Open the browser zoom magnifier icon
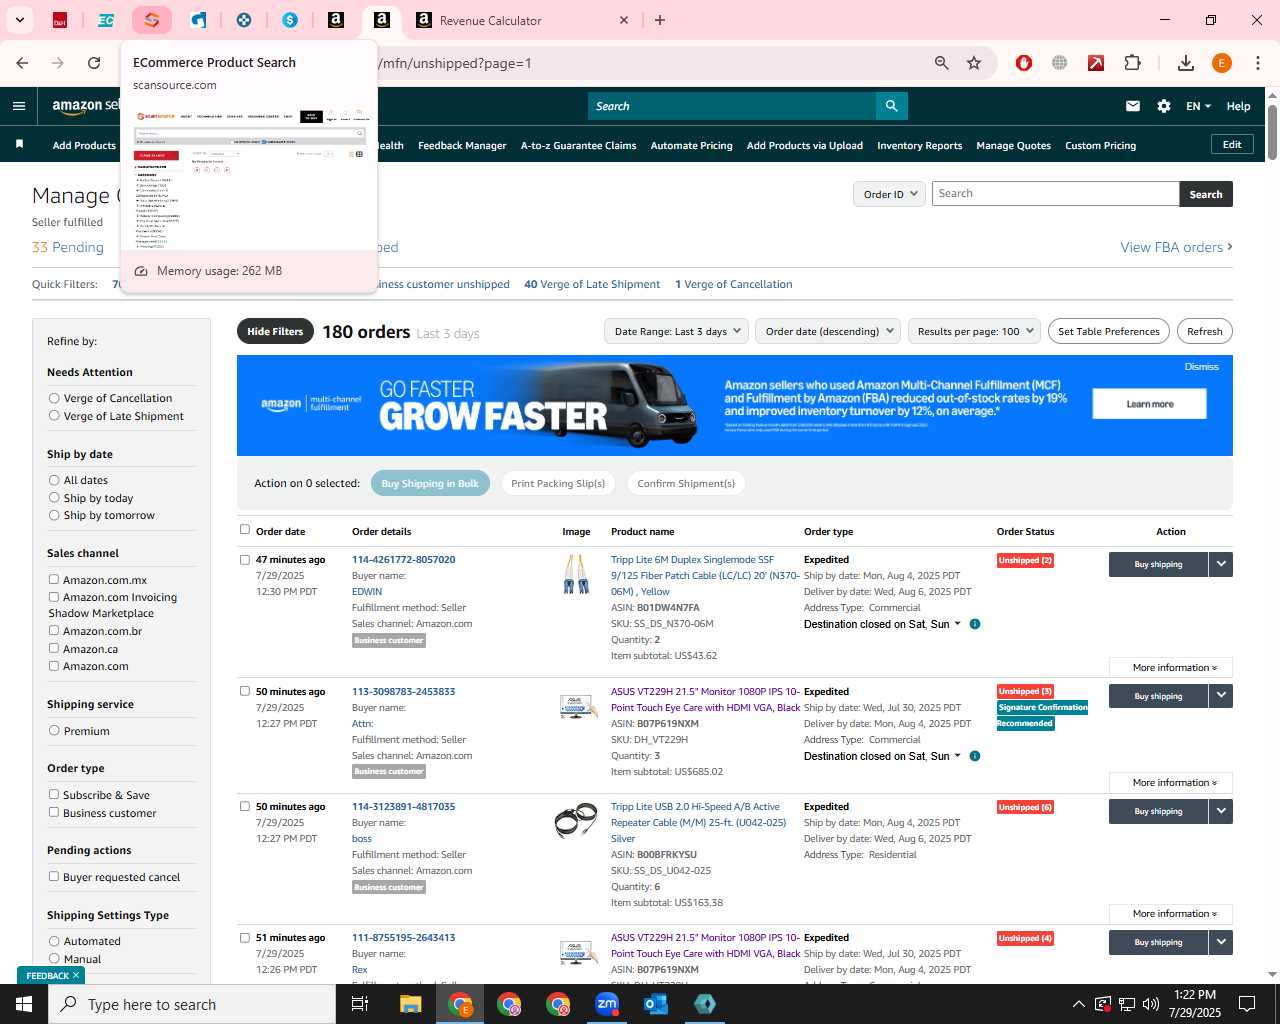1280x1024 pixels. point(941,63)
